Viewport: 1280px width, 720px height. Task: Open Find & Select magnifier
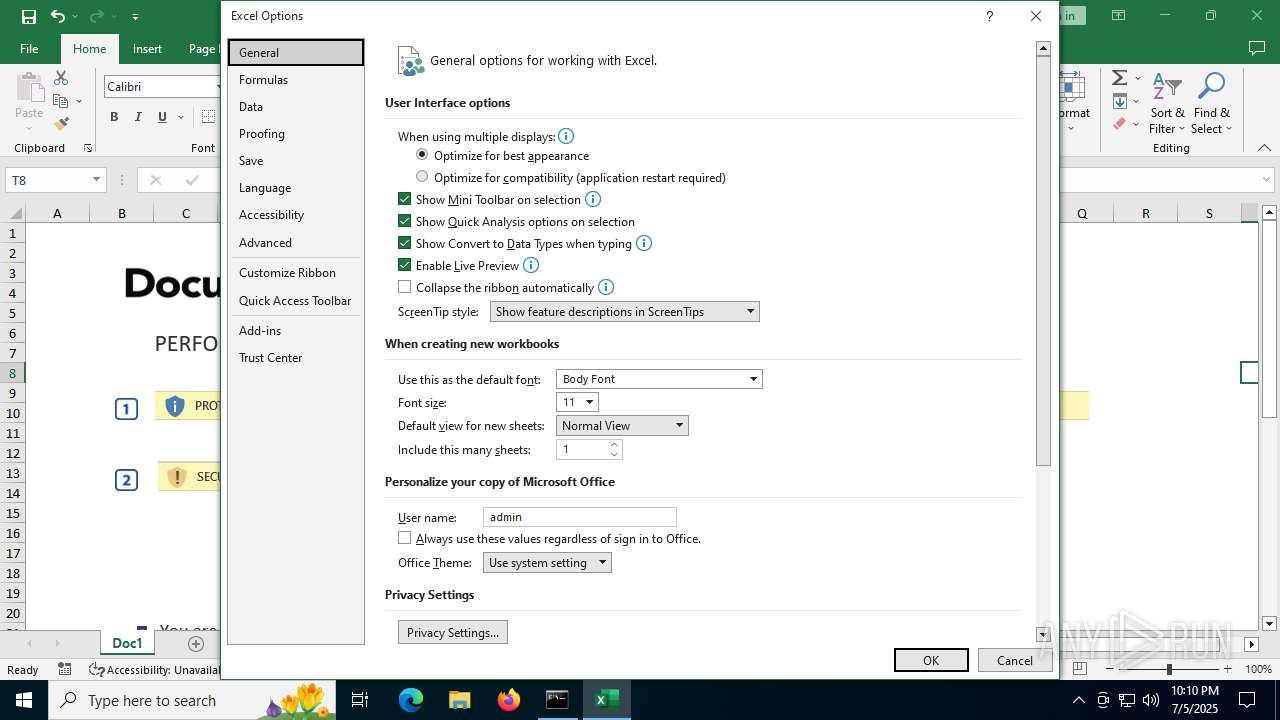(x=1212, y=103)
